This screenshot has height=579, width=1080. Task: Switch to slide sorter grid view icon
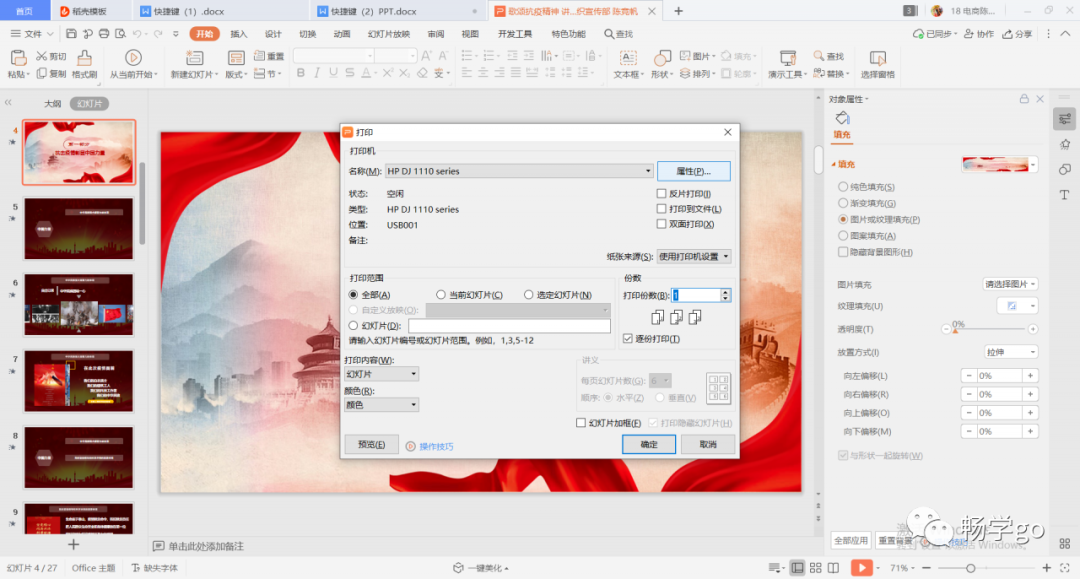pos(816,568)
